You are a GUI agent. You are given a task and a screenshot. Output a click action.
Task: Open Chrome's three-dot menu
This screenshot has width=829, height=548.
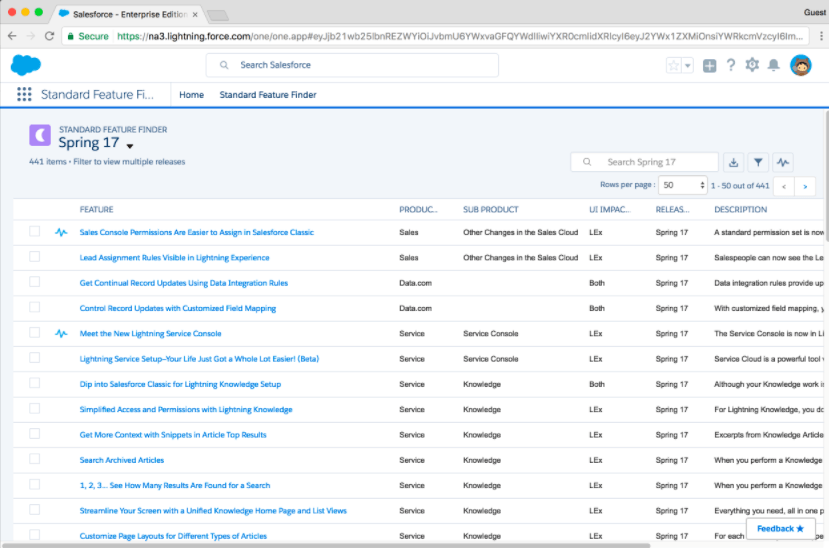[821, 36]
